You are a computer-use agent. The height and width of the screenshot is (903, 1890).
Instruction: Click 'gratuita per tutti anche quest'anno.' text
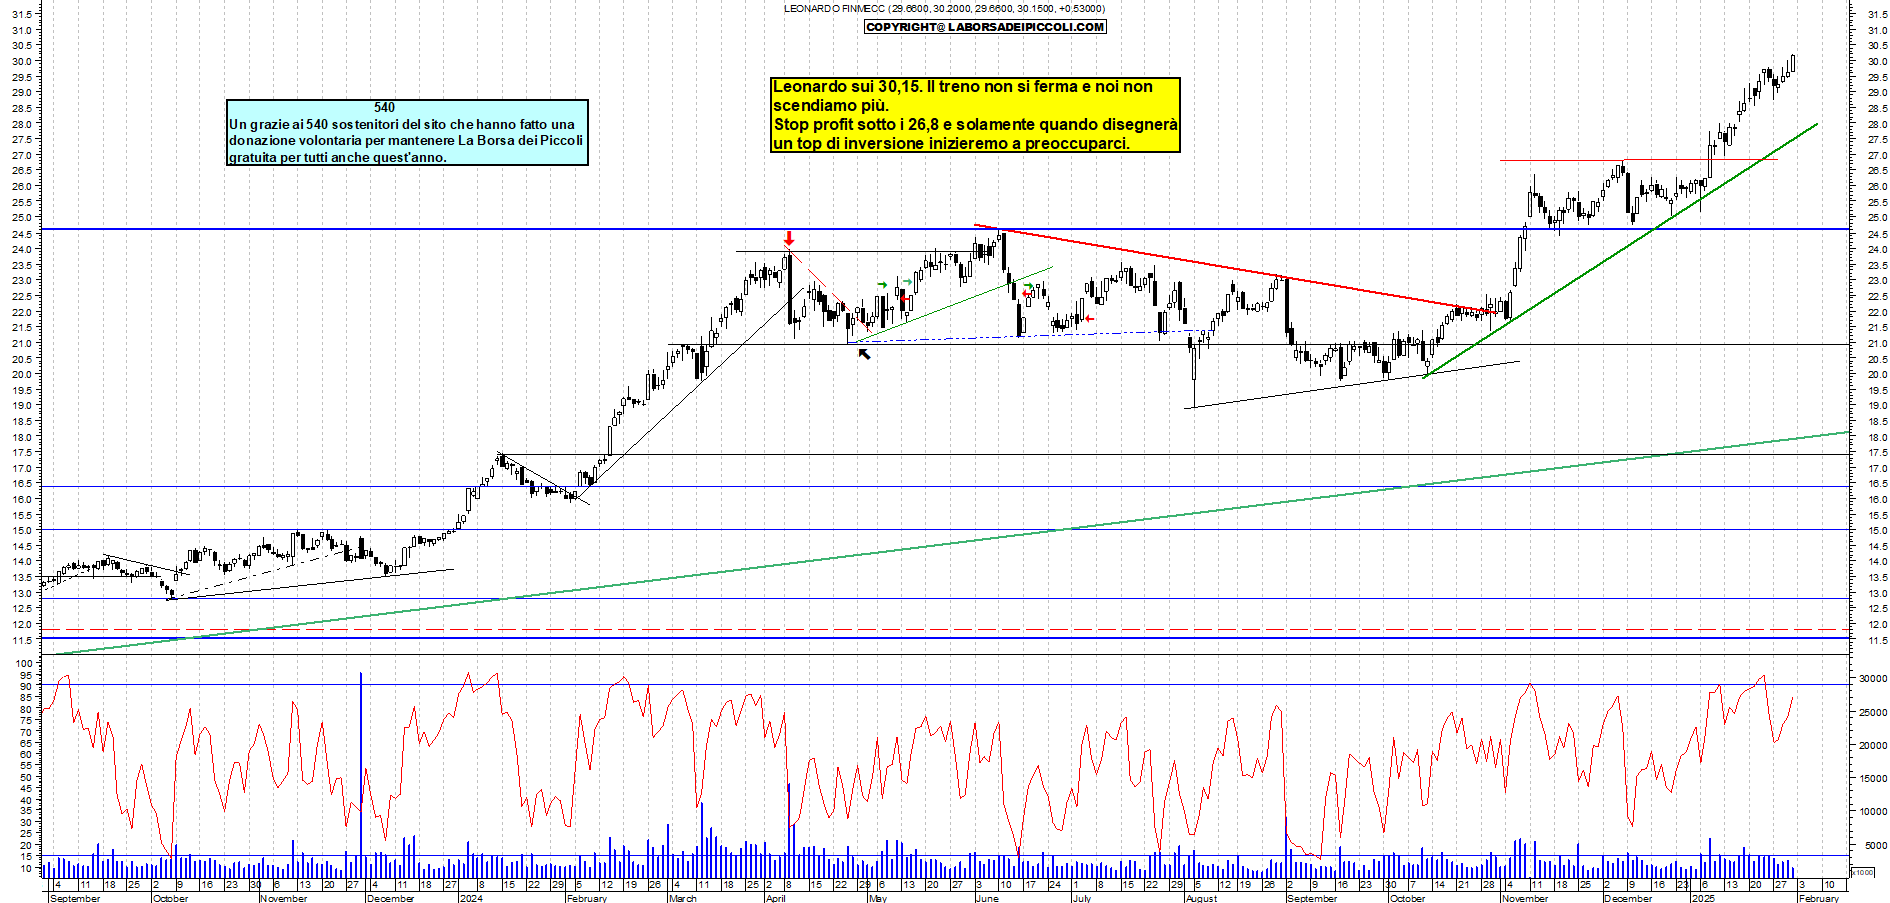(338, 157)
